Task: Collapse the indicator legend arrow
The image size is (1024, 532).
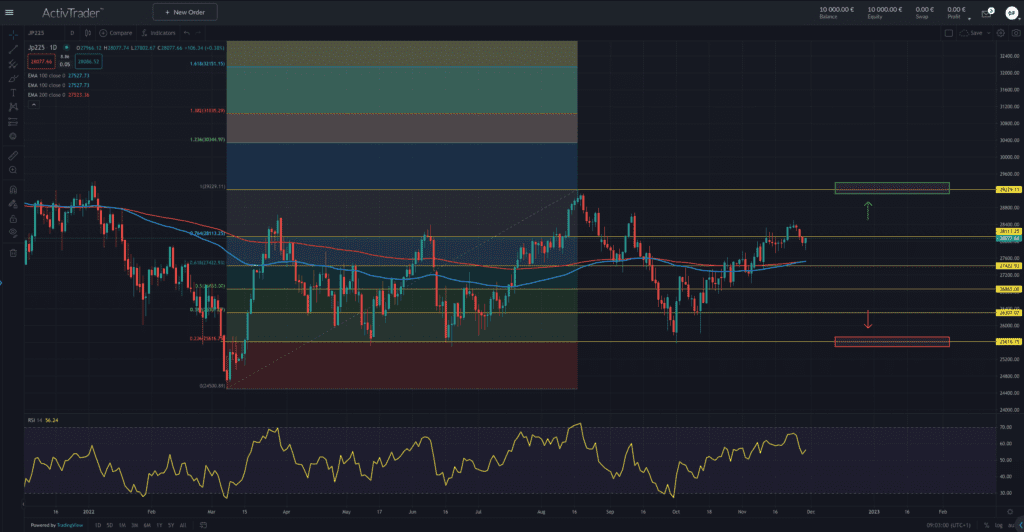Action: pos(33,104)
